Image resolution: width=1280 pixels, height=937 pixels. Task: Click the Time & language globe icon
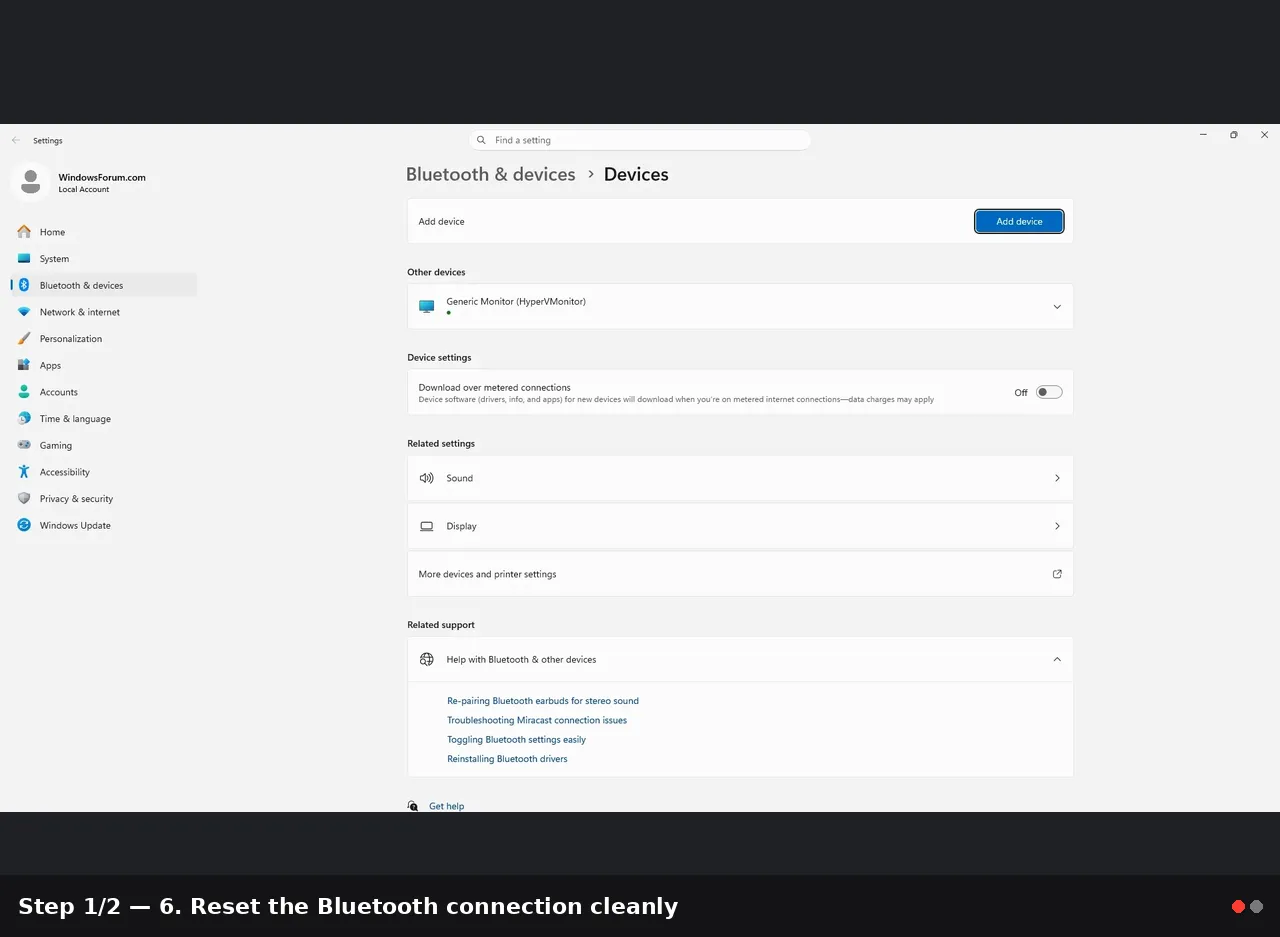click(24, 418)
